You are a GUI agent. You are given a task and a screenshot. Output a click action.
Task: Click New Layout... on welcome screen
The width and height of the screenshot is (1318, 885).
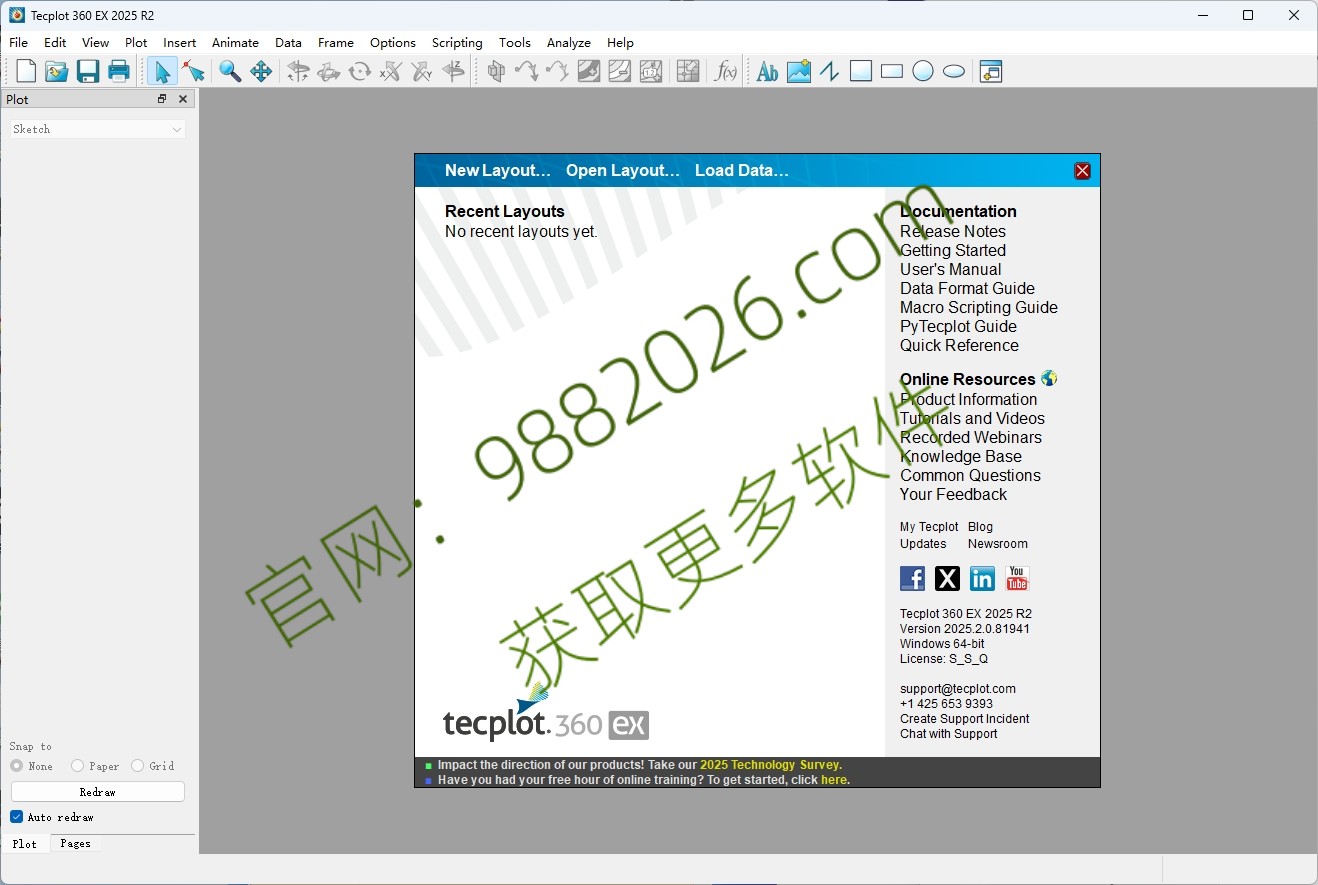498,170
